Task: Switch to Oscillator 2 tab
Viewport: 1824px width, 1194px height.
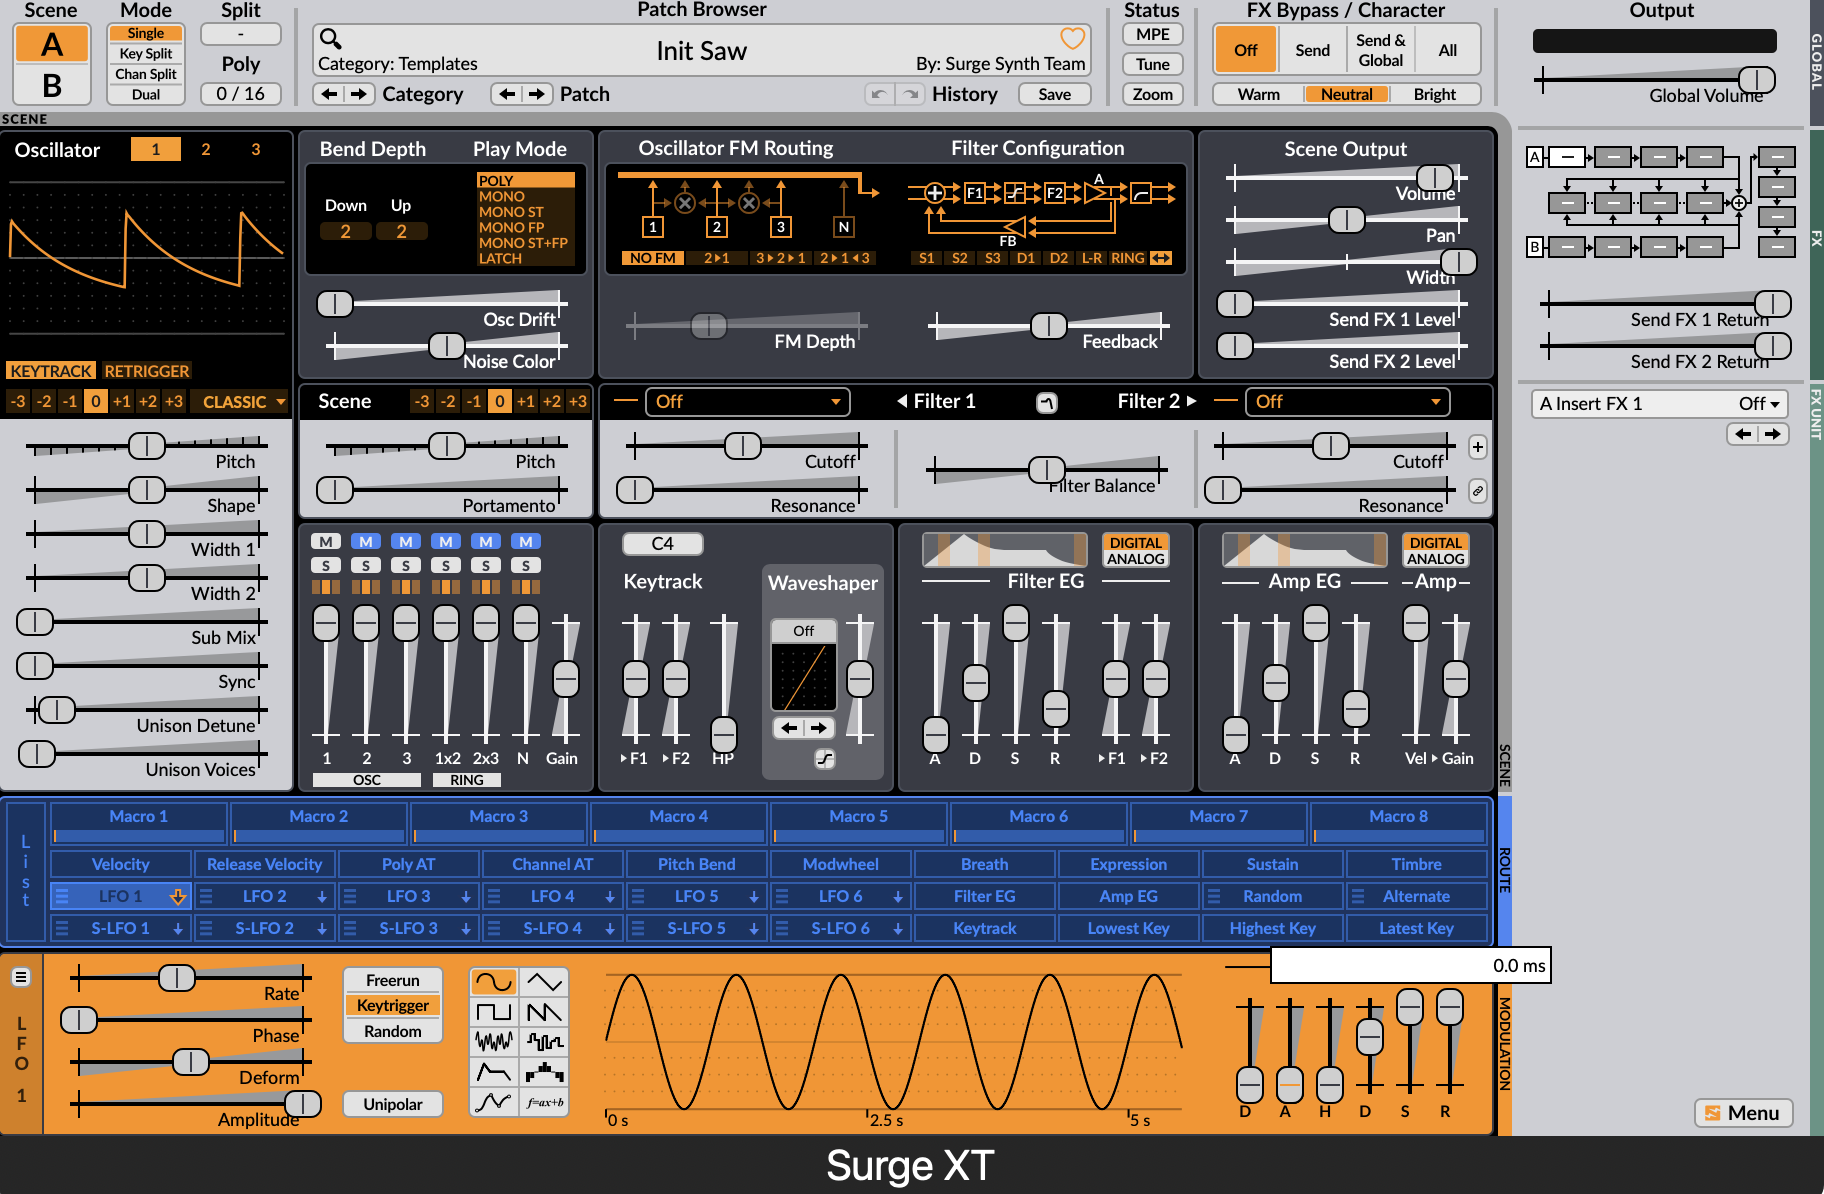Action: tap(205, 149)
